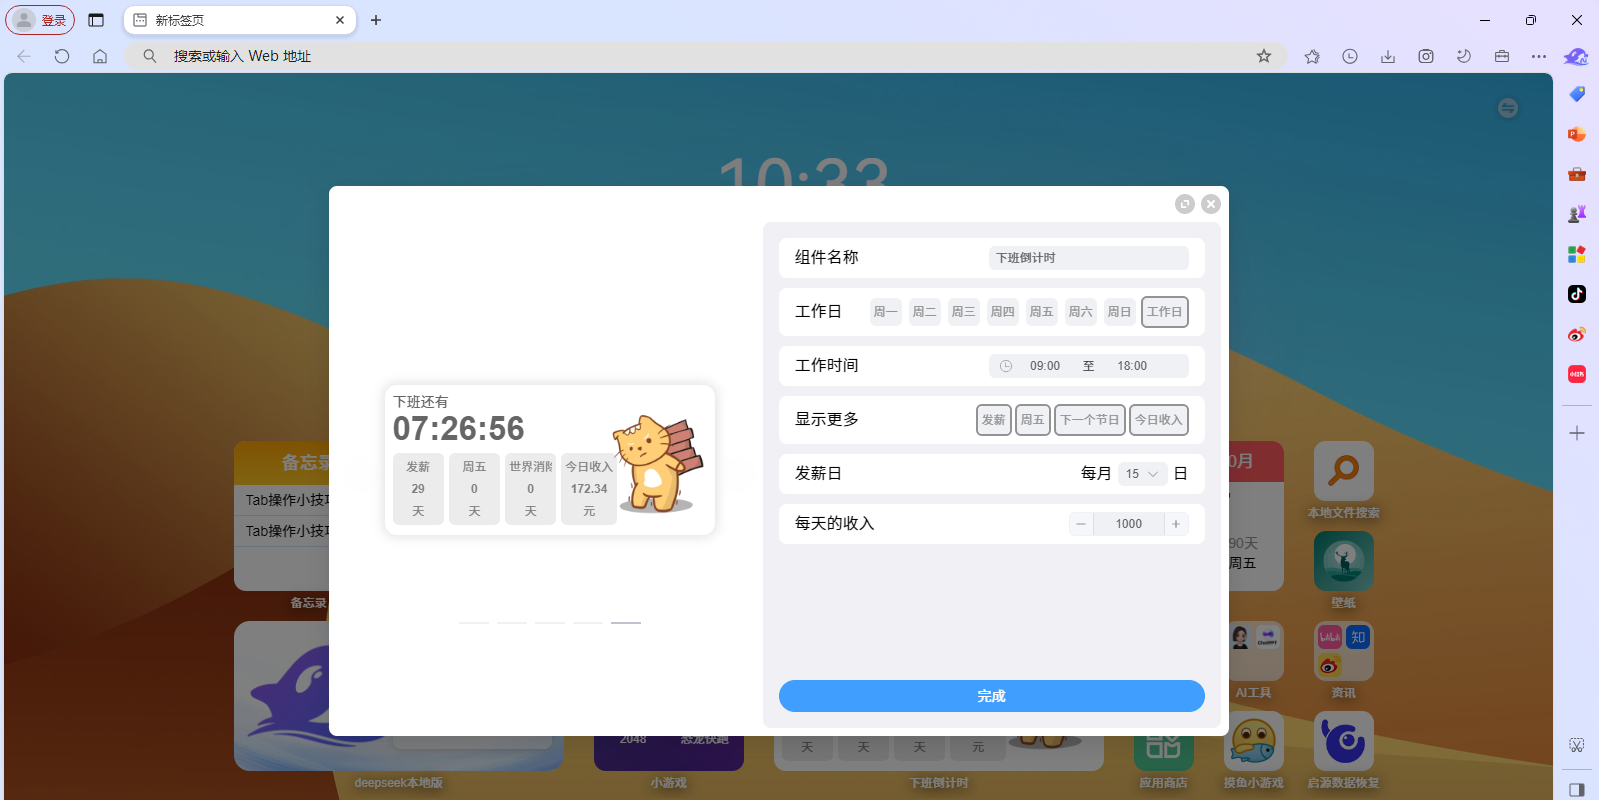Open the screenshot tool icon
Screen dimensions: 1599x800
[1426, 56]
